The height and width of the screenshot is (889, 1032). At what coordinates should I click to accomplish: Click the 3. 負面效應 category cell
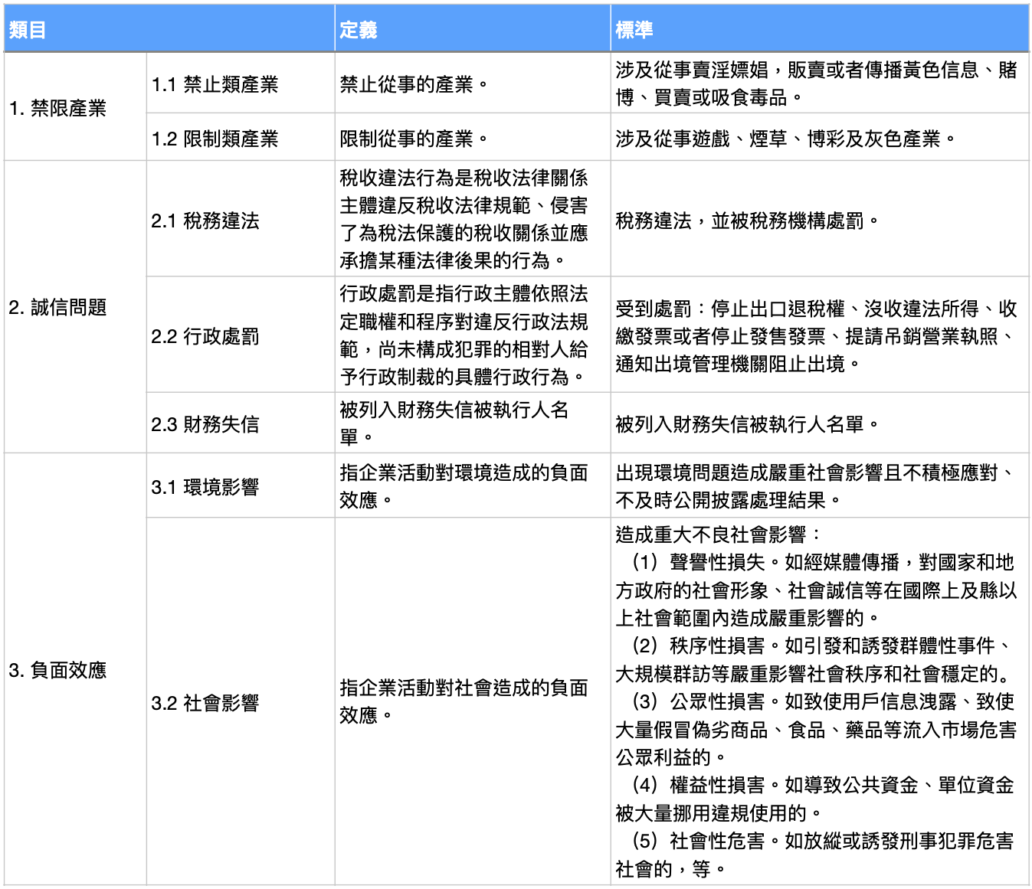(x=58, y=670)
